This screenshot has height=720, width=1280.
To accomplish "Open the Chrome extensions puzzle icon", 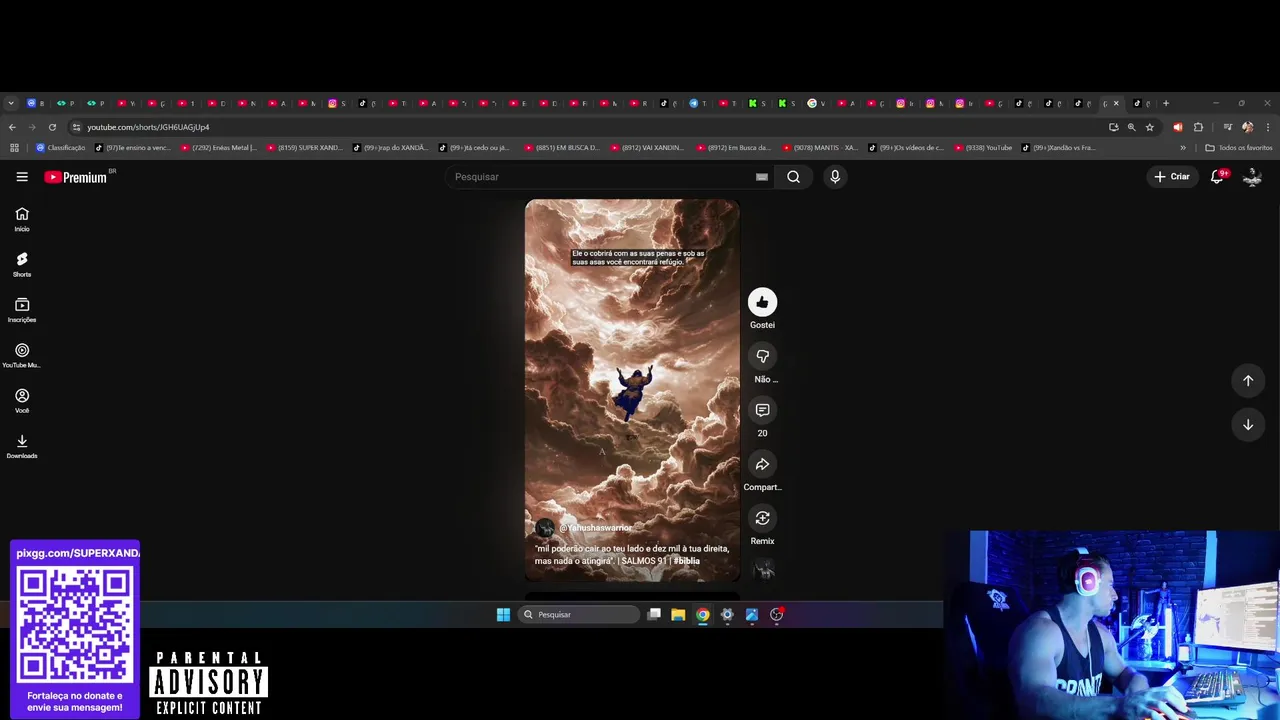I will point(1198,127).
